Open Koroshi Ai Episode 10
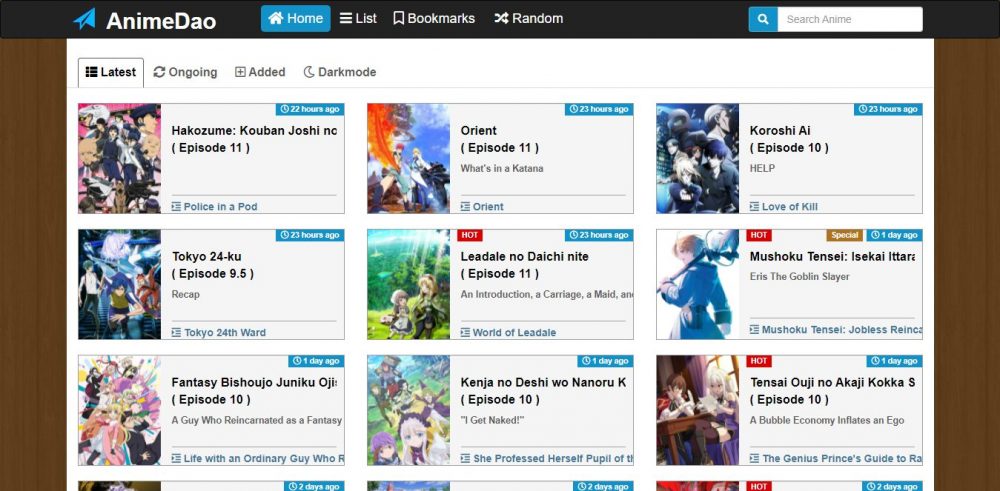This screenshot has height=491, width=1000. 789,139
